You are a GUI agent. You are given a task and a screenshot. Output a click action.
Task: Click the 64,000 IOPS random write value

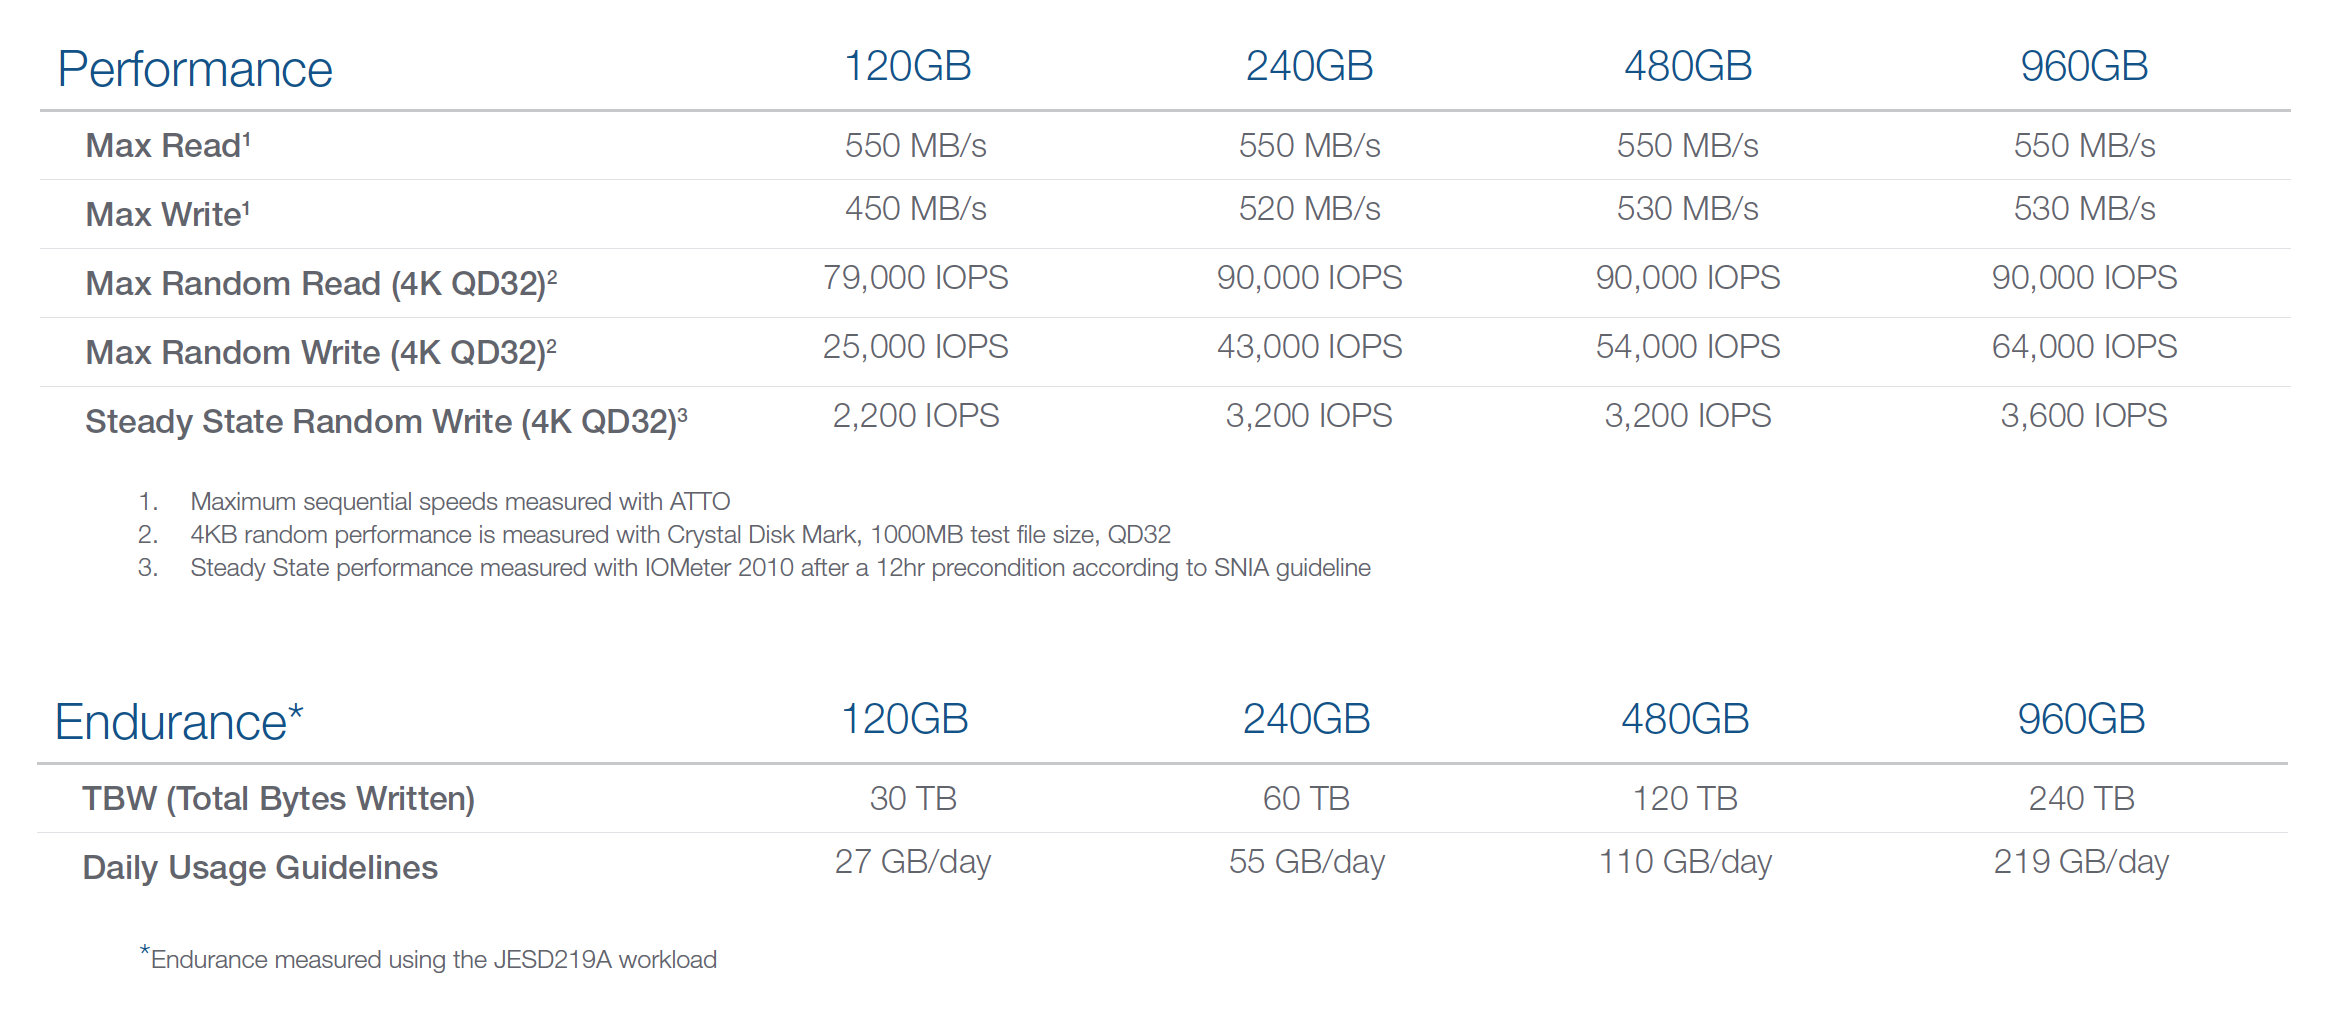[x=2084, y=347]
